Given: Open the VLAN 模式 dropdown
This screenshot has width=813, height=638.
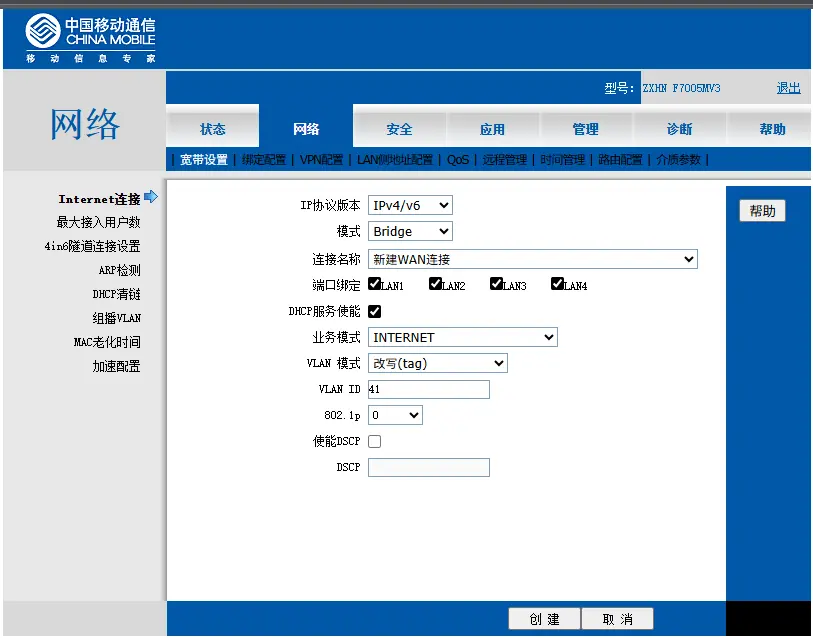Looking at the screenshot, I should pyautogui.click(x=437, y=363).
